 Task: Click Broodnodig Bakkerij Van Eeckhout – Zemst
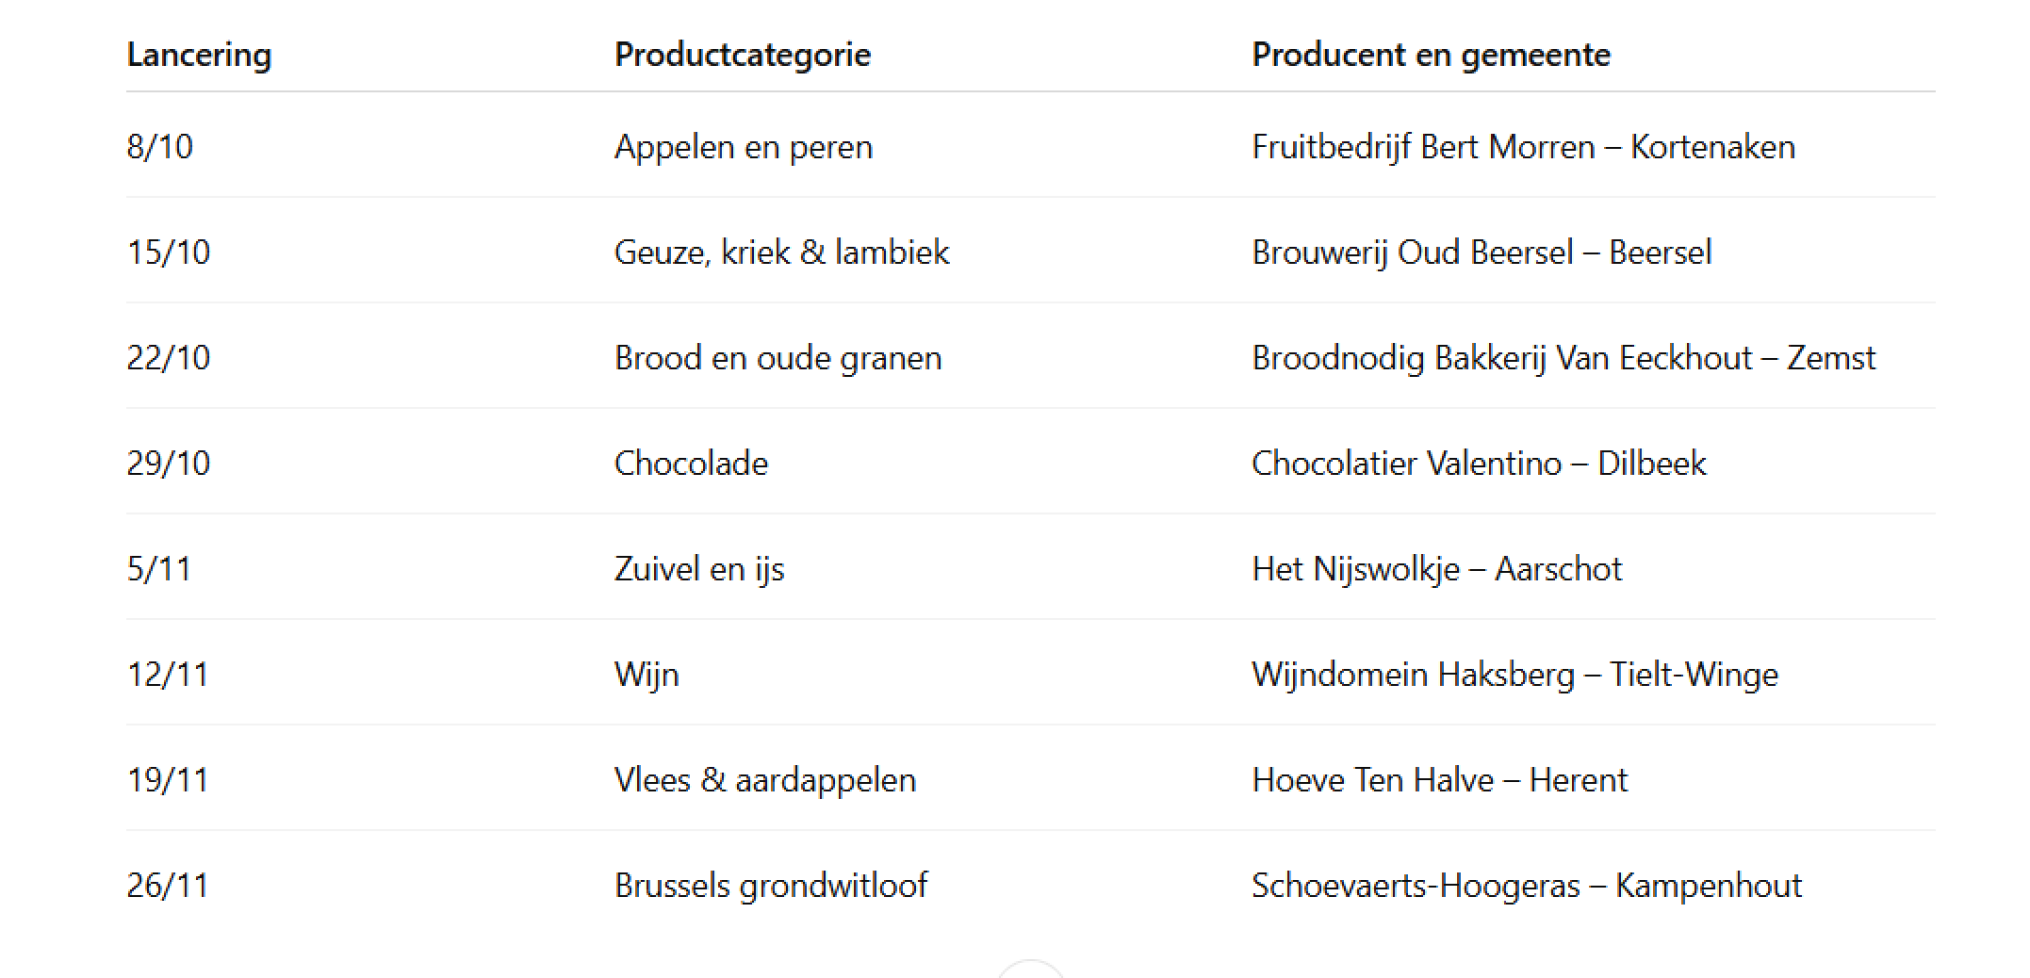(x=1563, y=358)
